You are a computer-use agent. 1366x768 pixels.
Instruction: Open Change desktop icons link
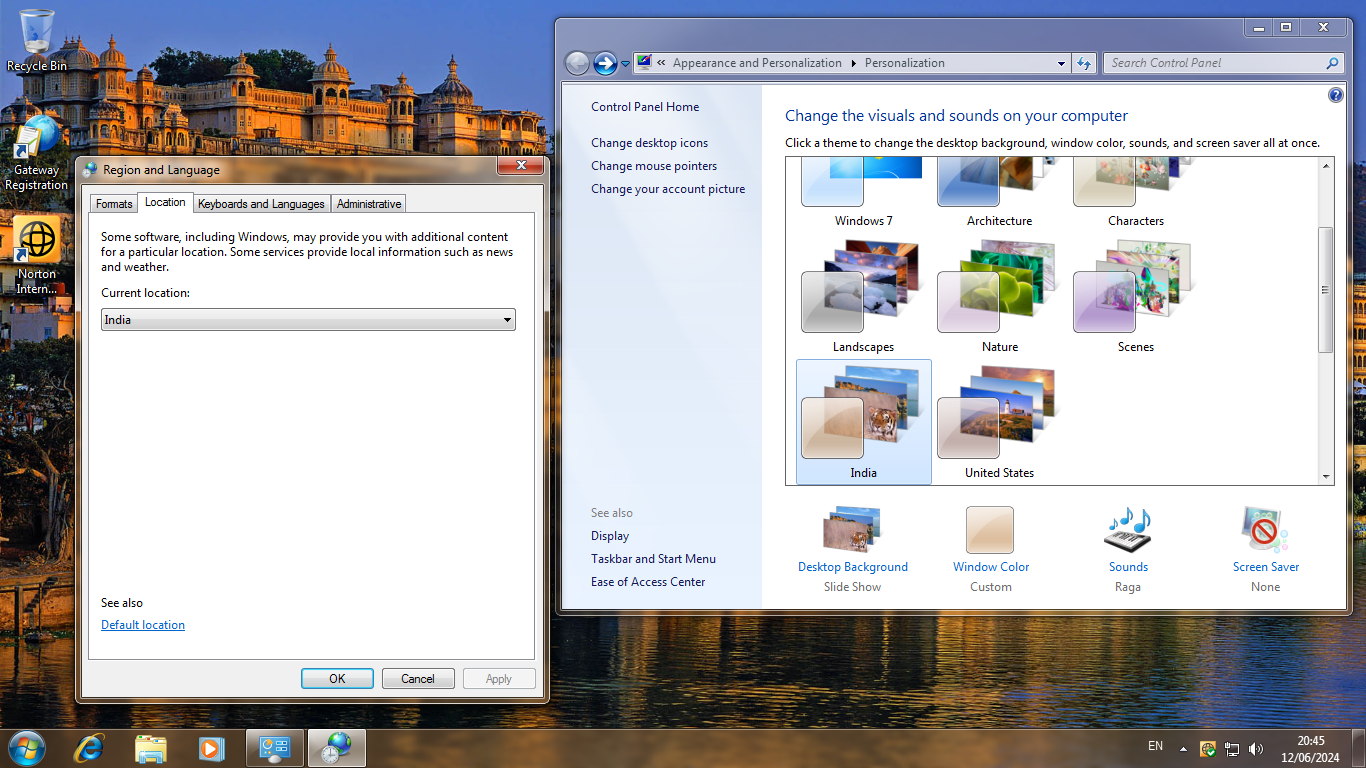click(649, 143)
